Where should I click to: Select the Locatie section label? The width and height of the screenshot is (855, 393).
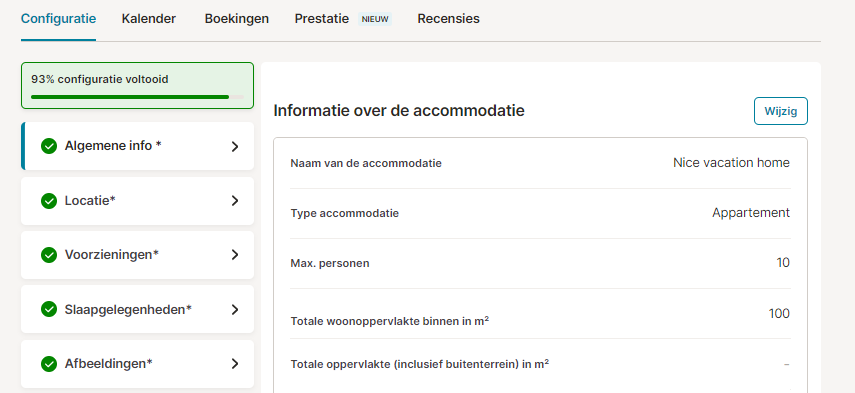[90, 200]
